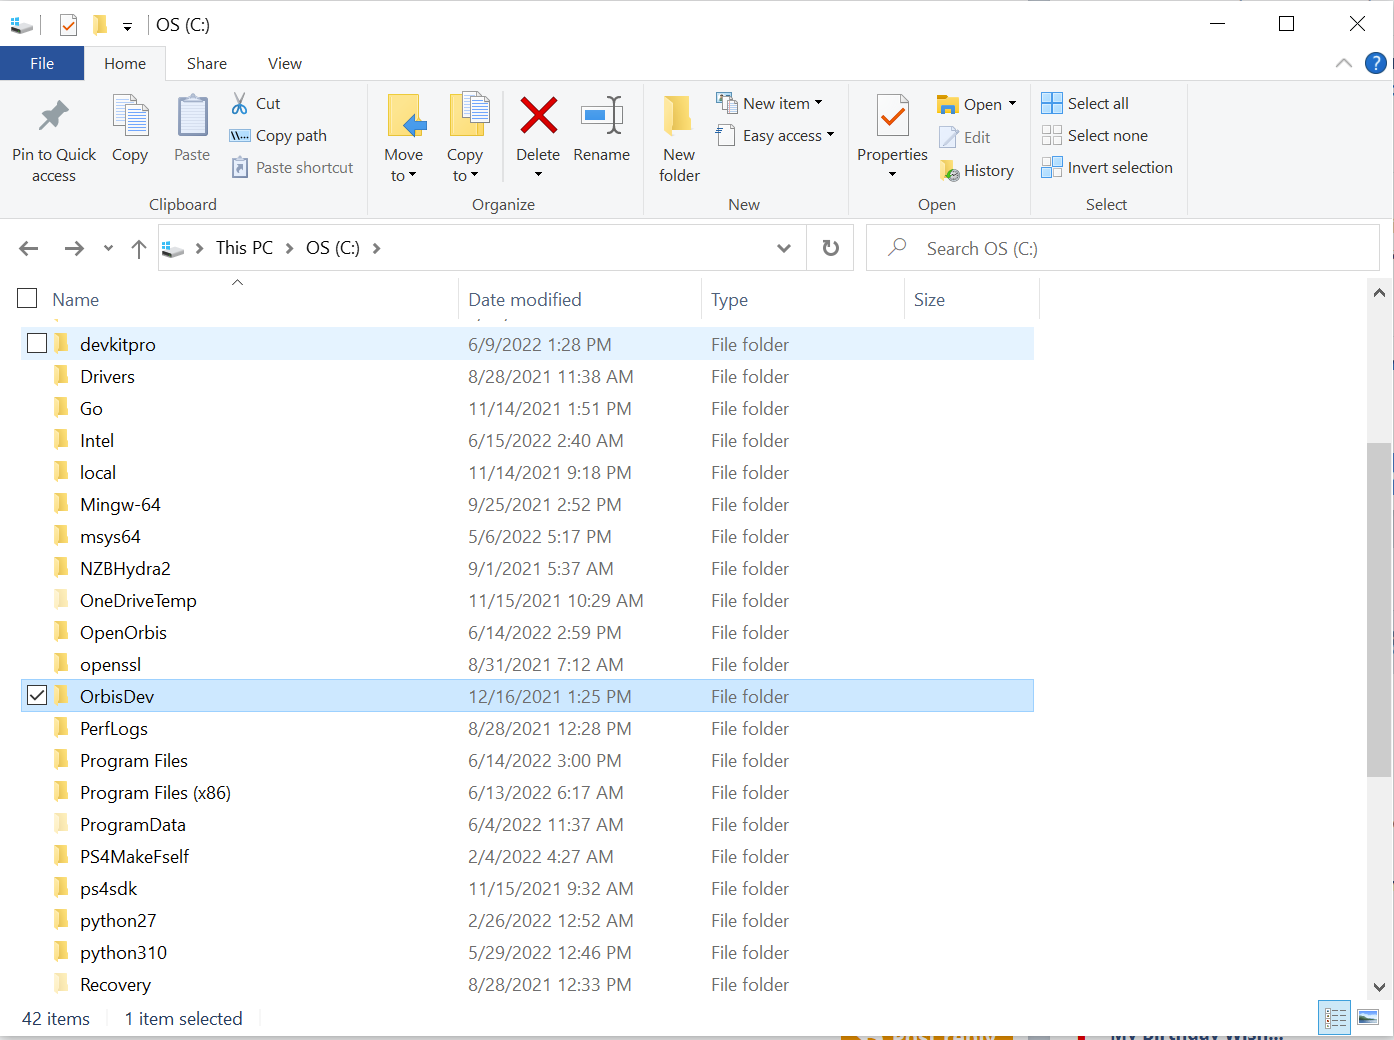Click the red Delete icon

538,116
